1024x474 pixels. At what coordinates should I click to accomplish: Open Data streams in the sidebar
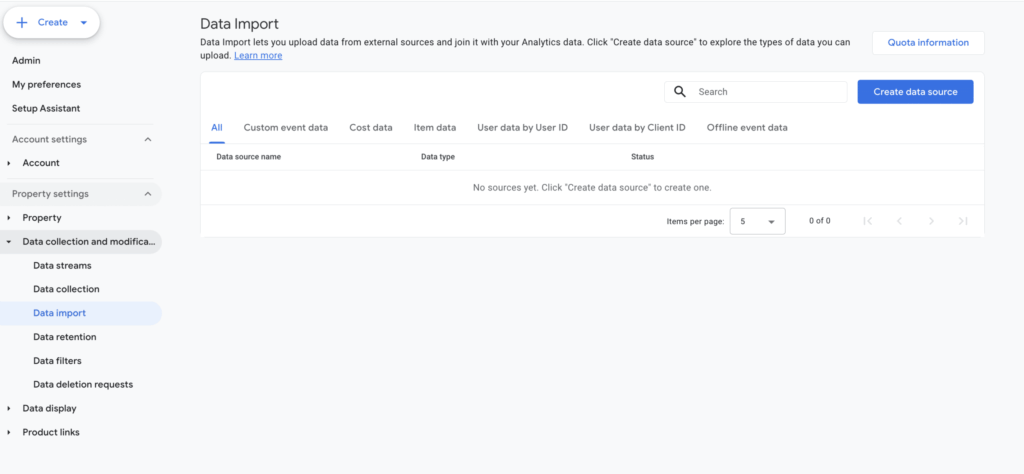point(62,265)
